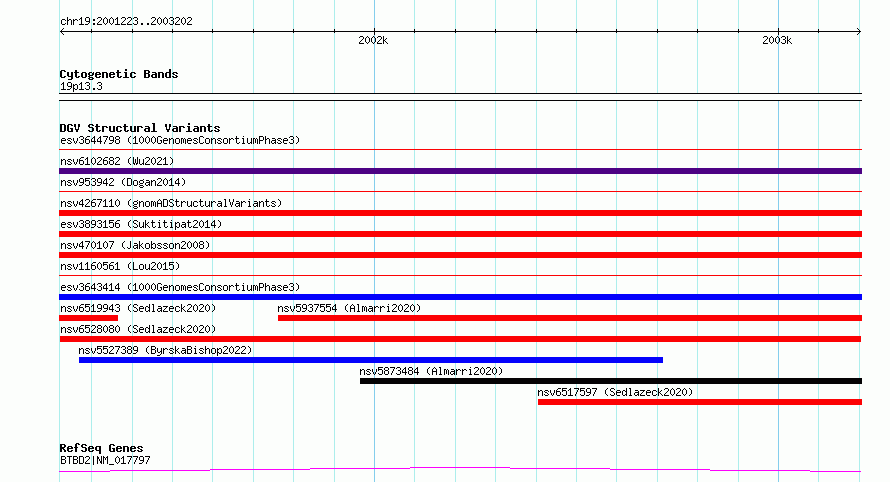Open the nsv5937554 (Almarri2020) label
This screenshot has height=482, width=890.
[x=349, y=308]
